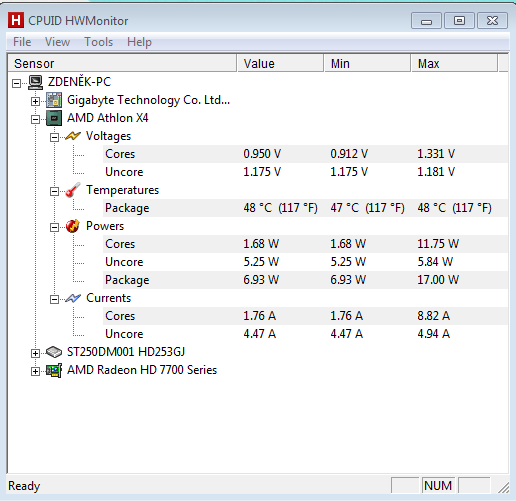This screenshot has width=516, height=501.
Task: Click the window resize grip corner
Action: click(504, 487)
